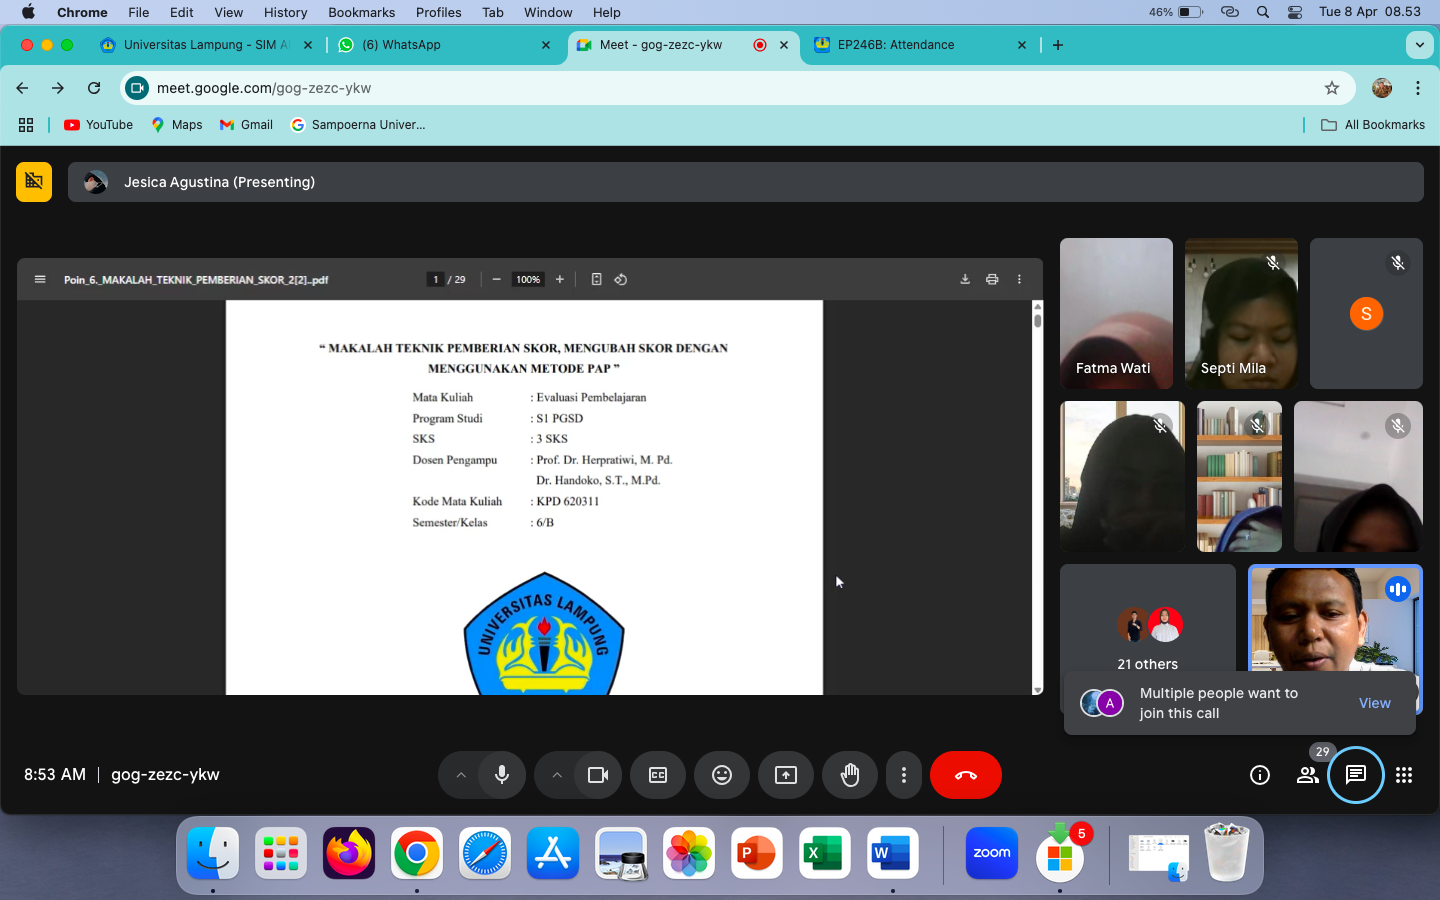Switch to the EP246B: Attendance tab
This screenshot has width=1440, height=900.
896,45
